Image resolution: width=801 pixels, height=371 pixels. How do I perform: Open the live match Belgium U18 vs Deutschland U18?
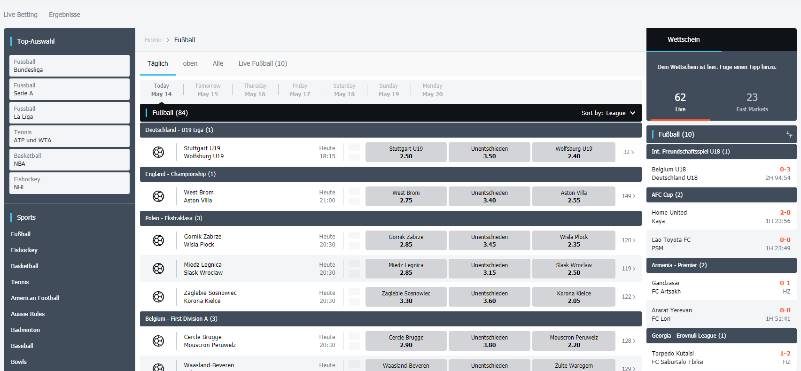(x=721, y=173)
